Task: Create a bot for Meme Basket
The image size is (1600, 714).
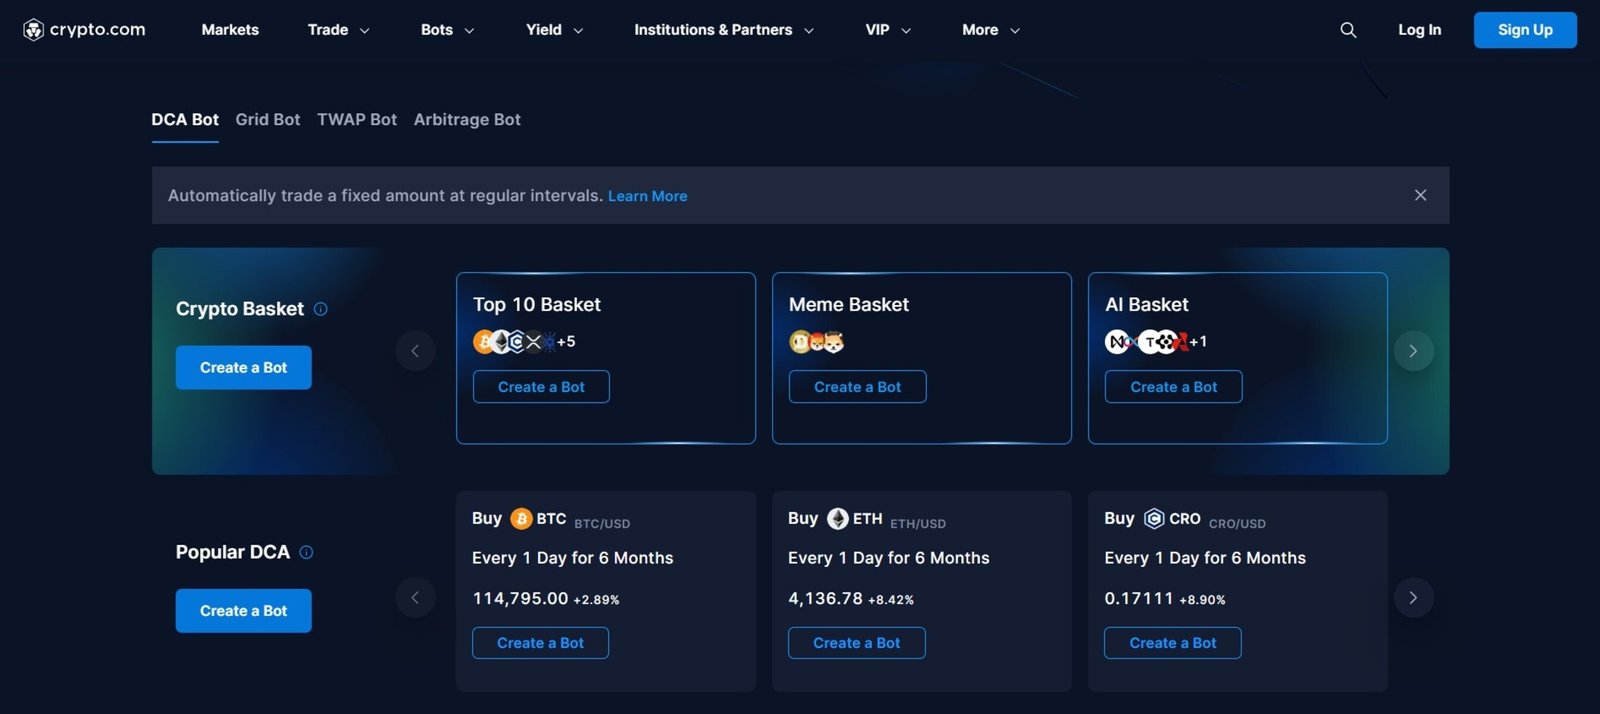Action: click(x=857, y=387)
